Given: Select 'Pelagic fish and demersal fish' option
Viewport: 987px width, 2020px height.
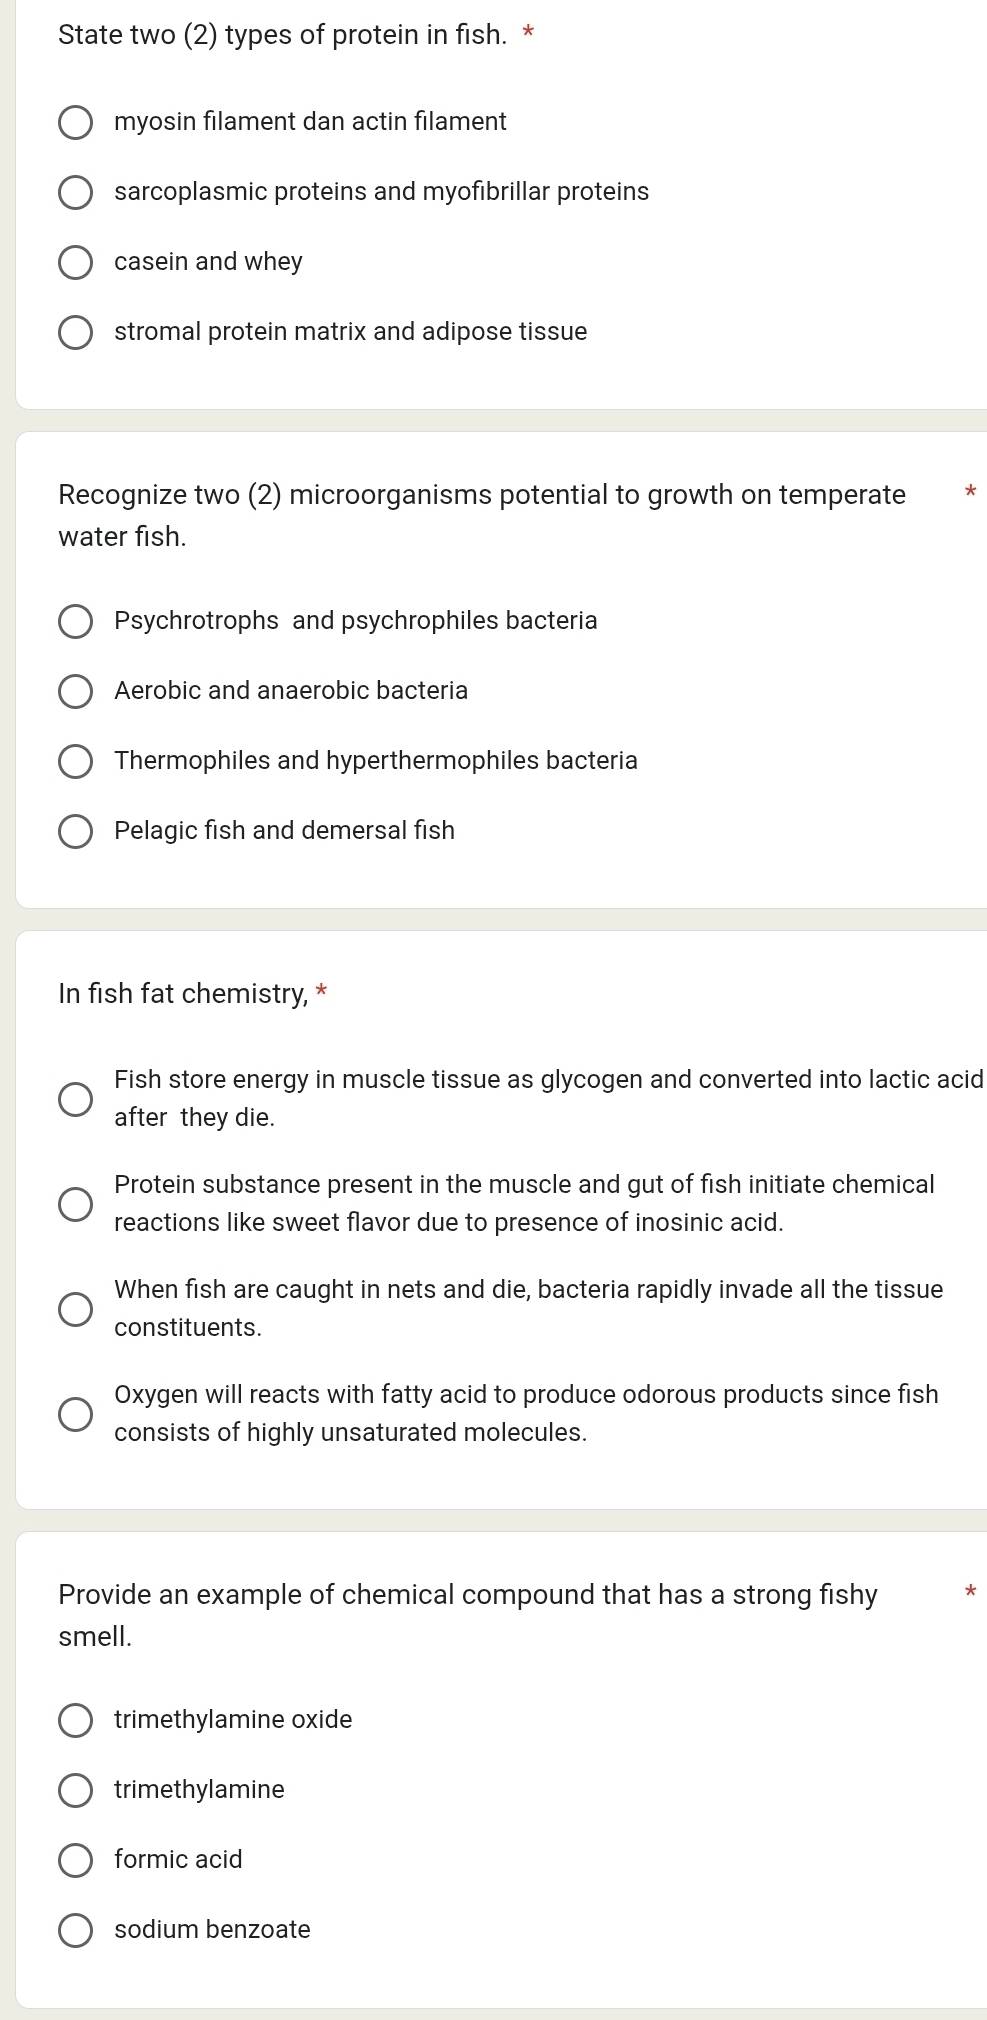Looking at the screenshot, I should (x=75, y=831).
